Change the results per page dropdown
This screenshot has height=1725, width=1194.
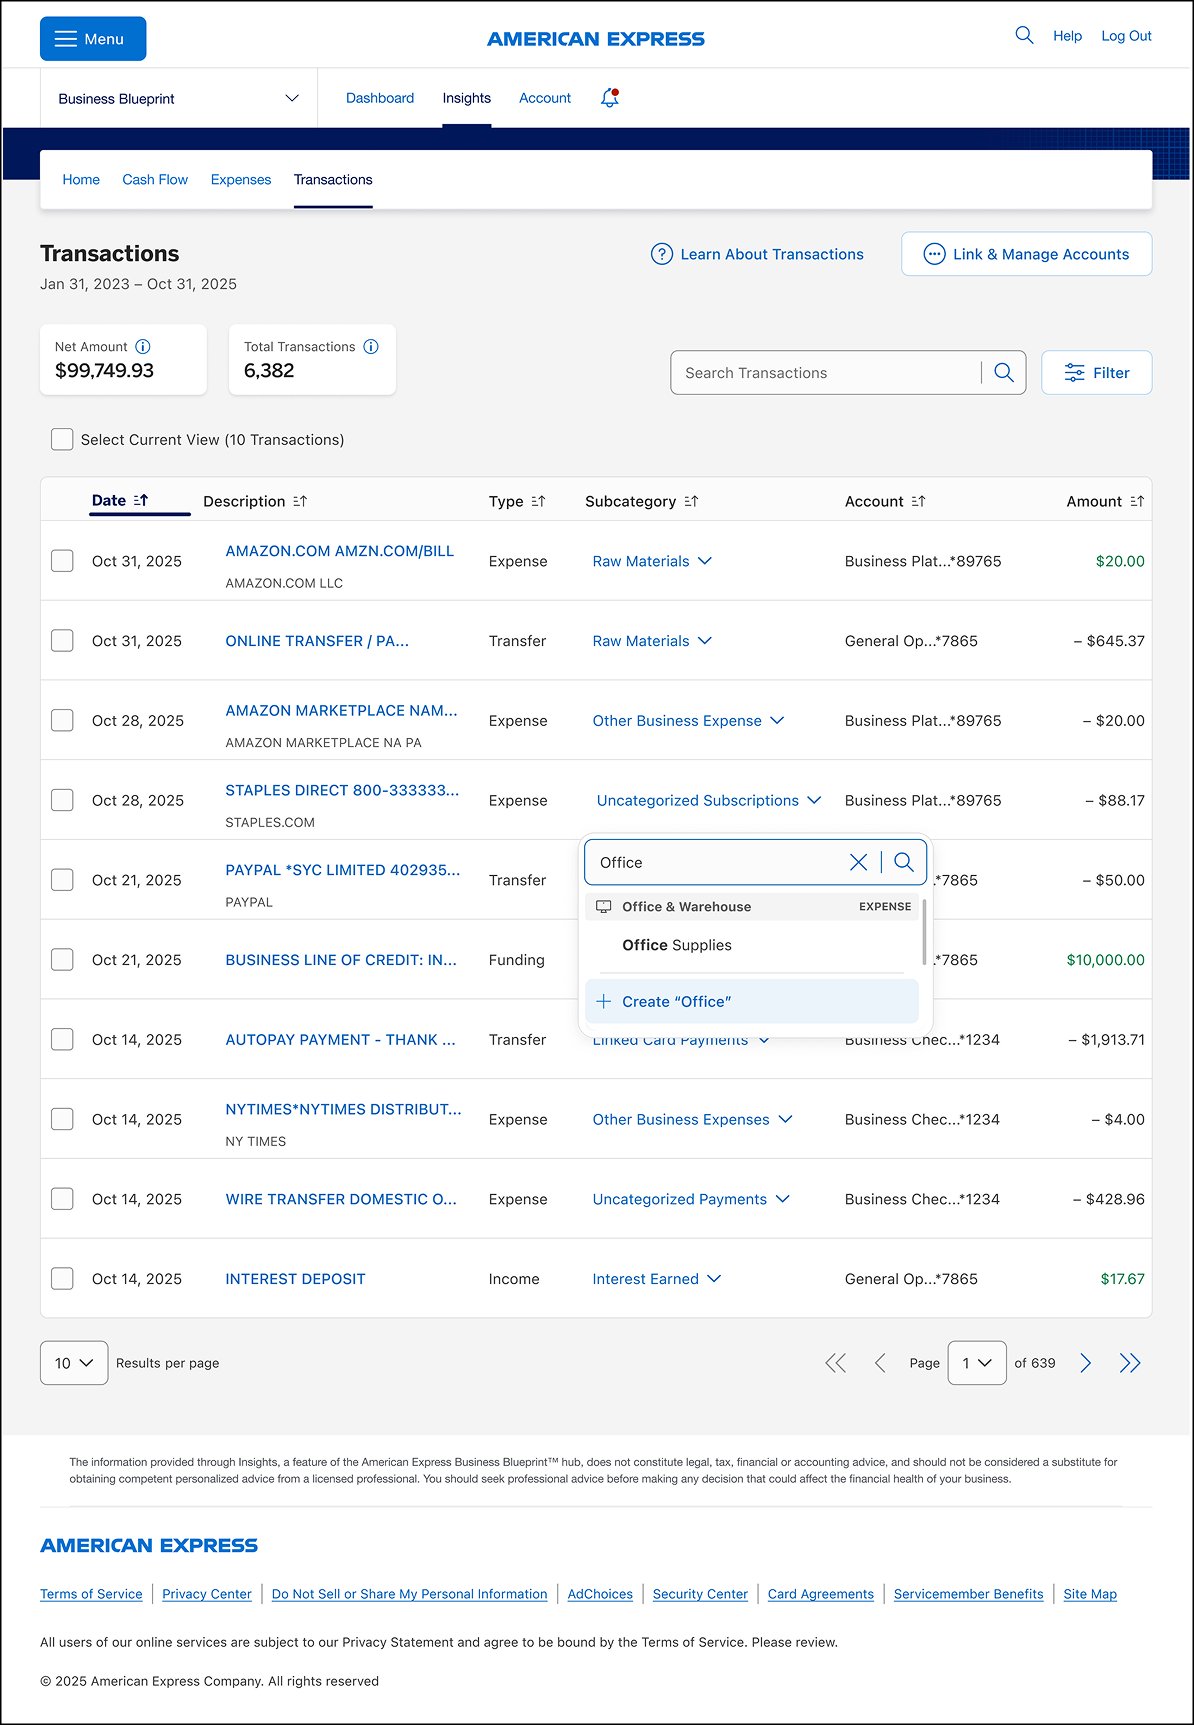(74, 1363)
